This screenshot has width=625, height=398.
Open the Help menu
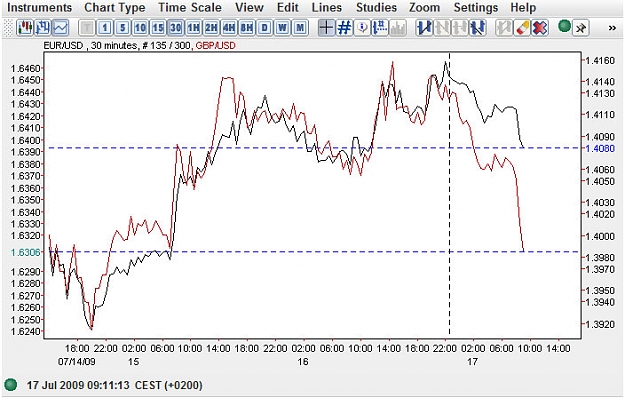point(523,8)
